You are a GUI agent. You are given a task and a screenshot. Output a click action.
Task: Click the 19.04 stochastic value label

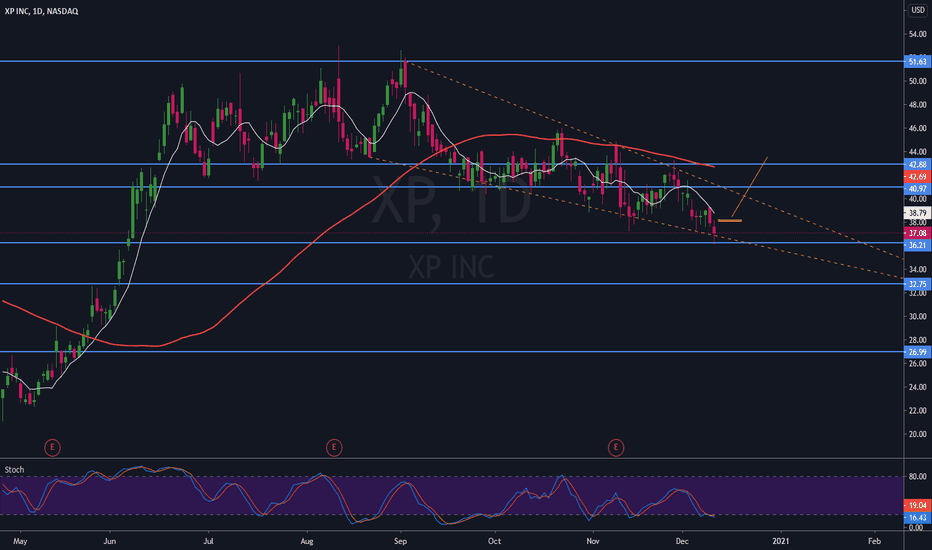pos(917,505)
